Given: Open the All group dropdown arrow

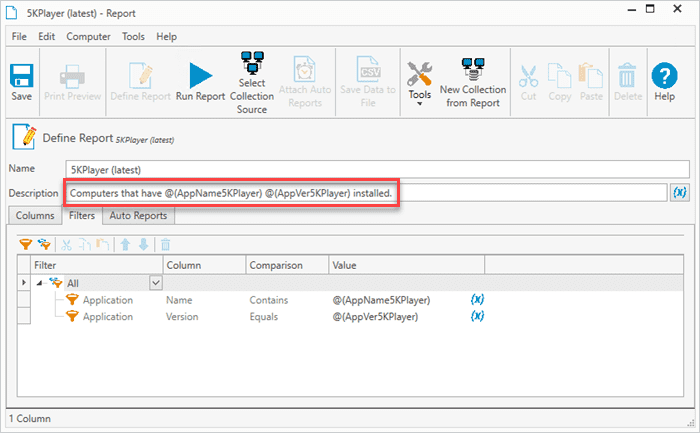Looking at the screenshot, I should 156,283.
